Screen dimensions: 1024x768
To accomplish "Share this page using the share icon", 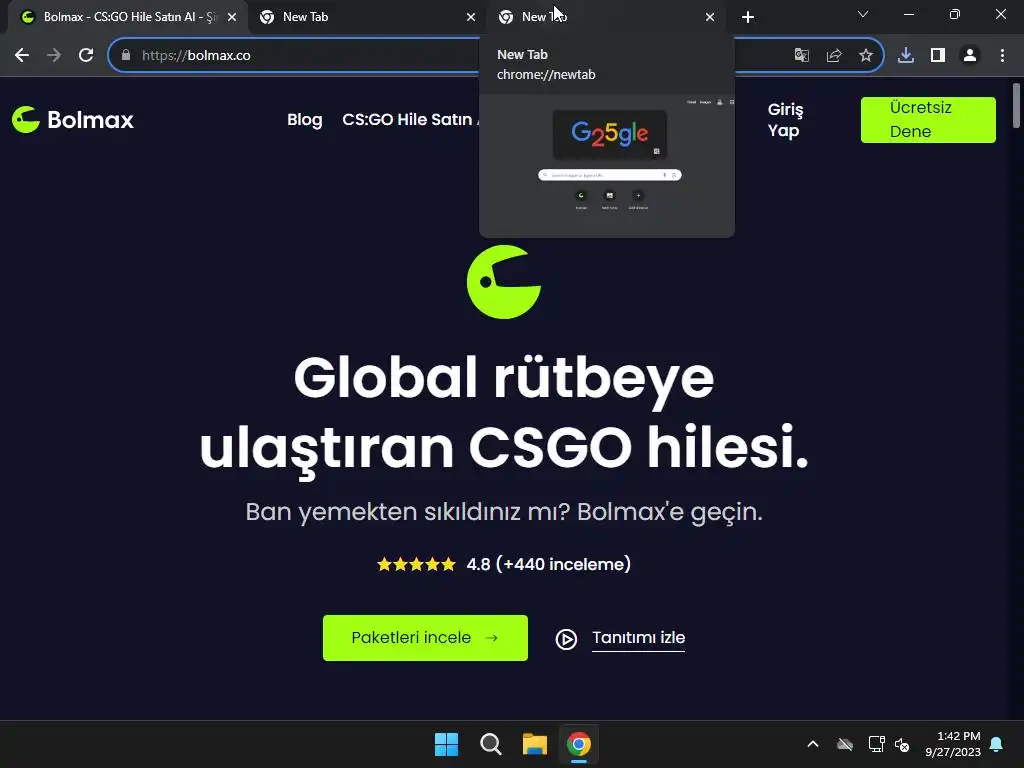I will 833,56.
